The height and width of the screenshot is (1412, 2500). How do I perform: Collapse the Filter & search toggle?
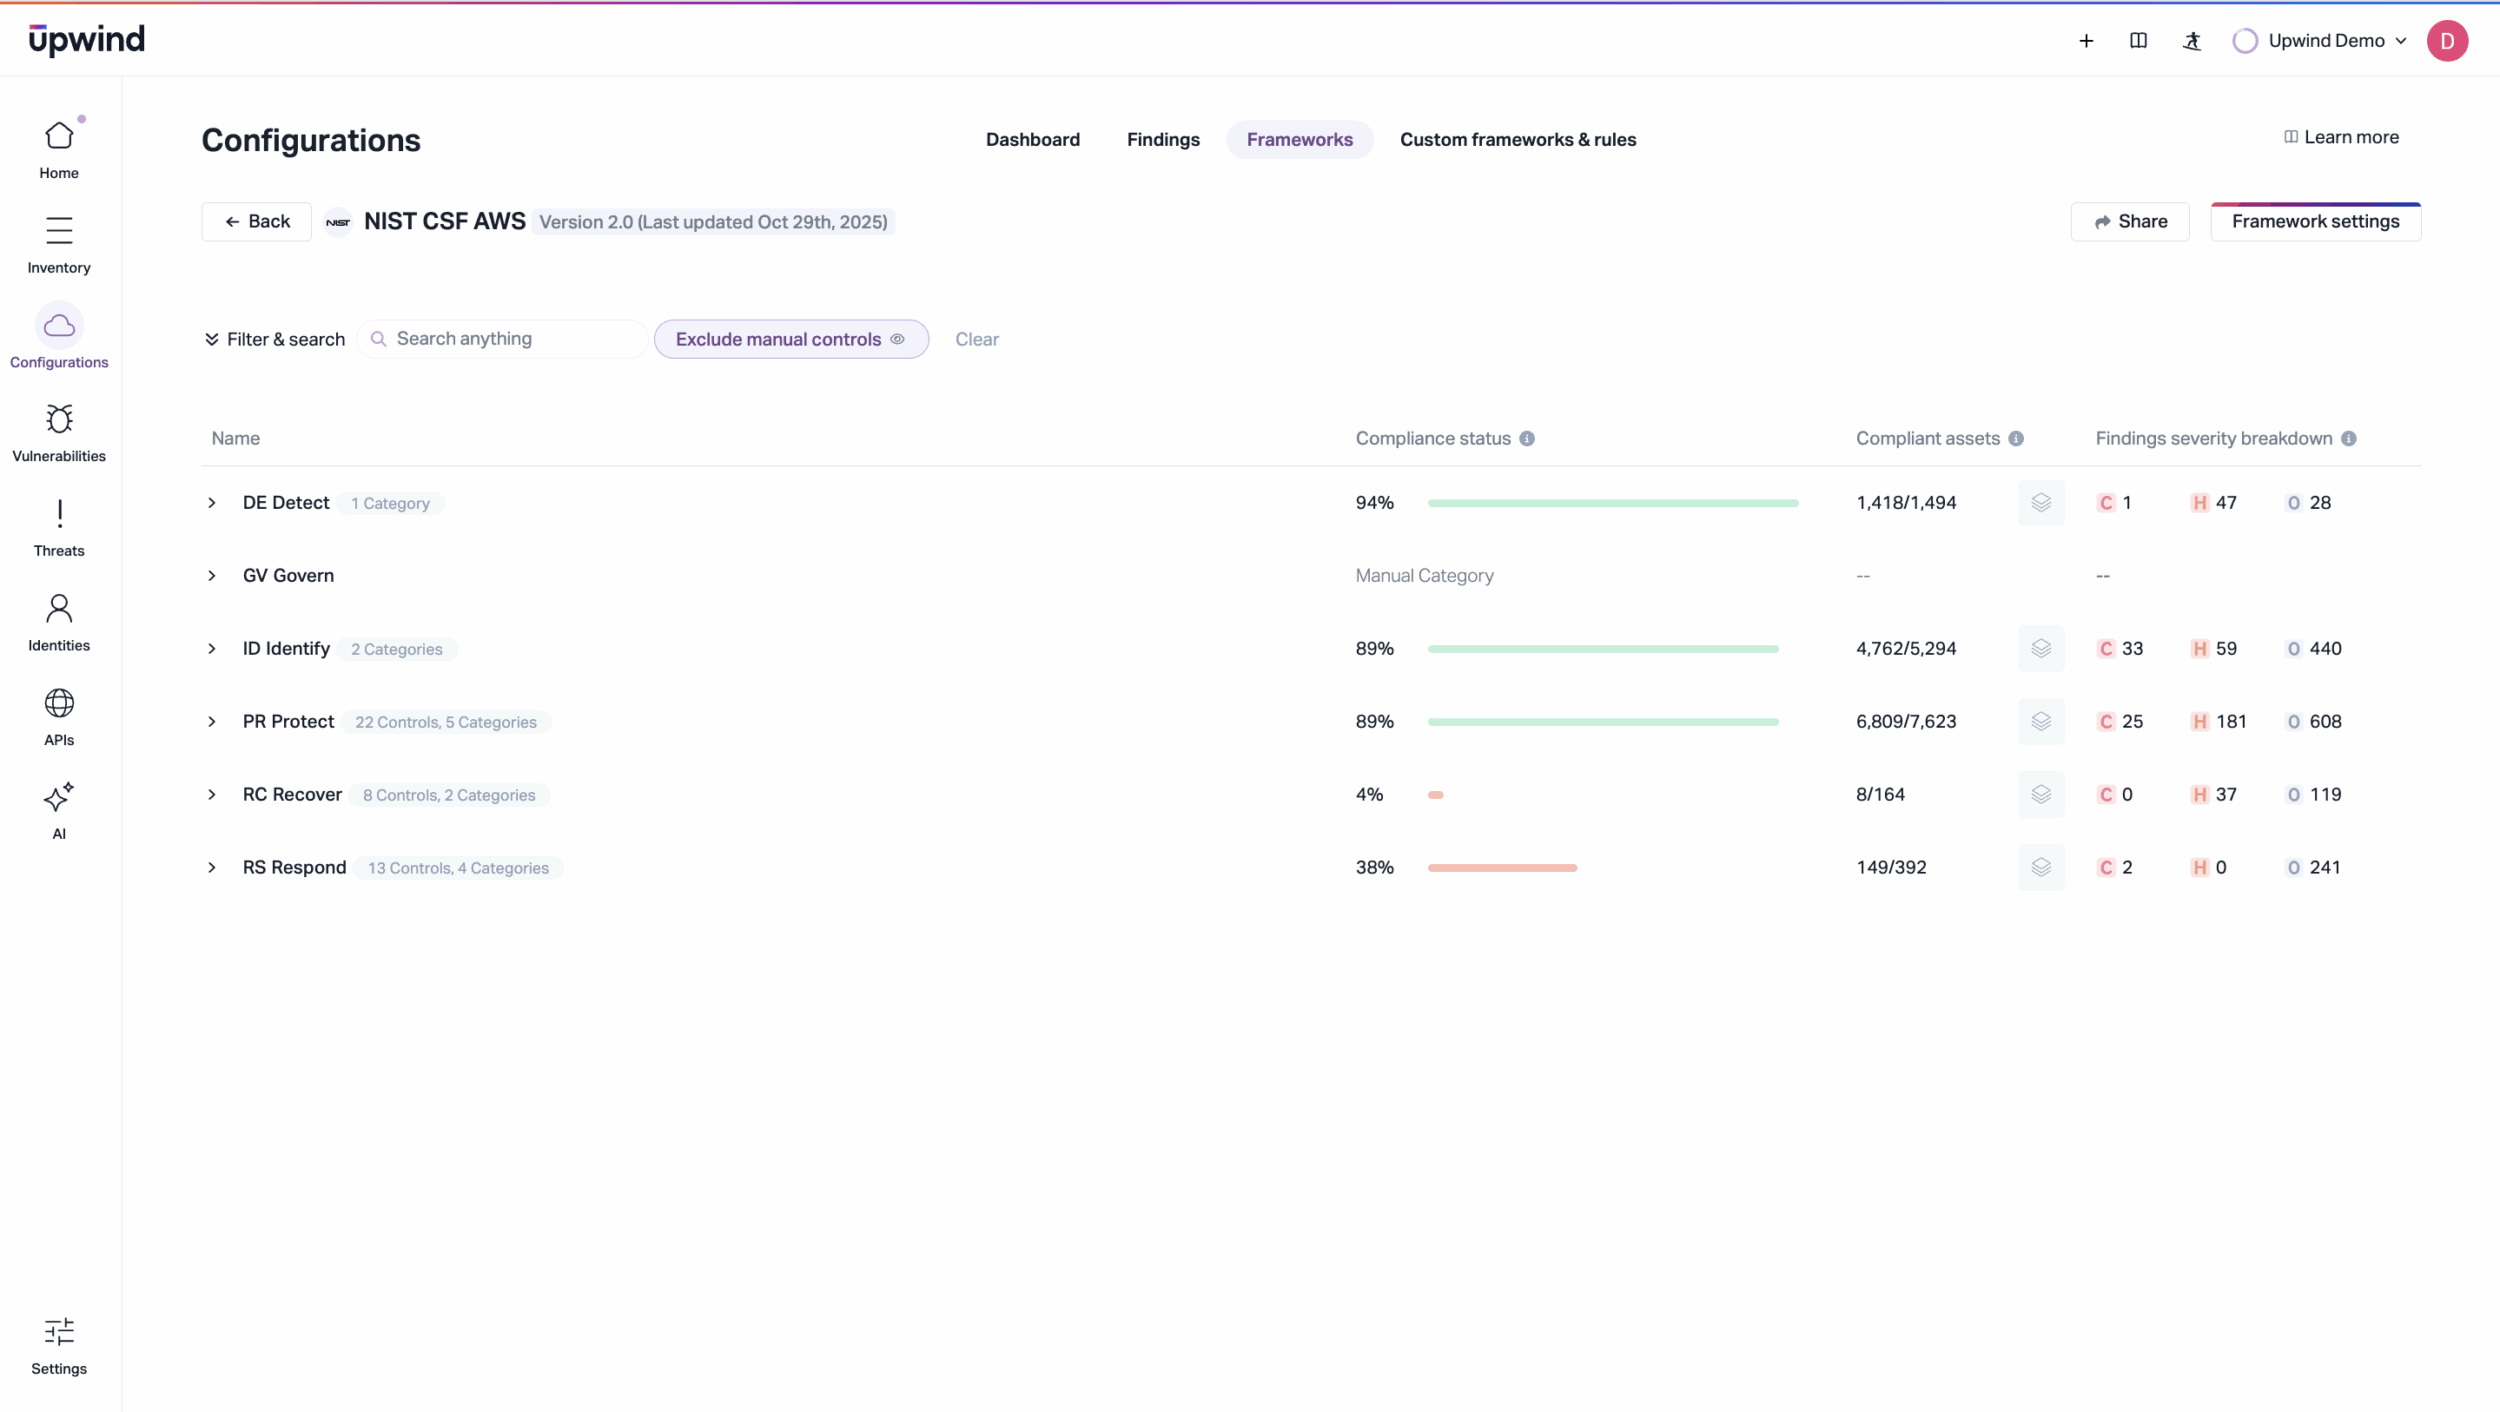click(274, 339)
